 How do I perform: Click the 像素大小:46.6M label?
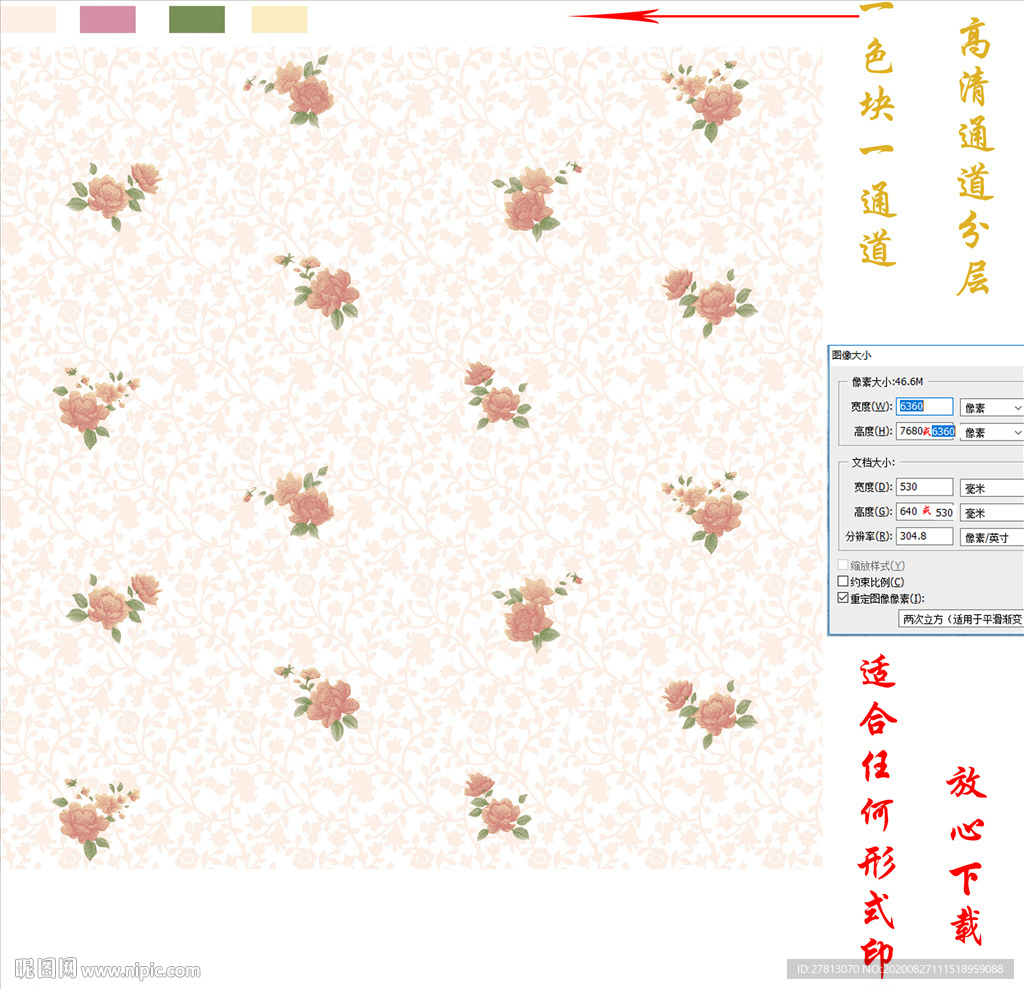[x=888, y=381]
